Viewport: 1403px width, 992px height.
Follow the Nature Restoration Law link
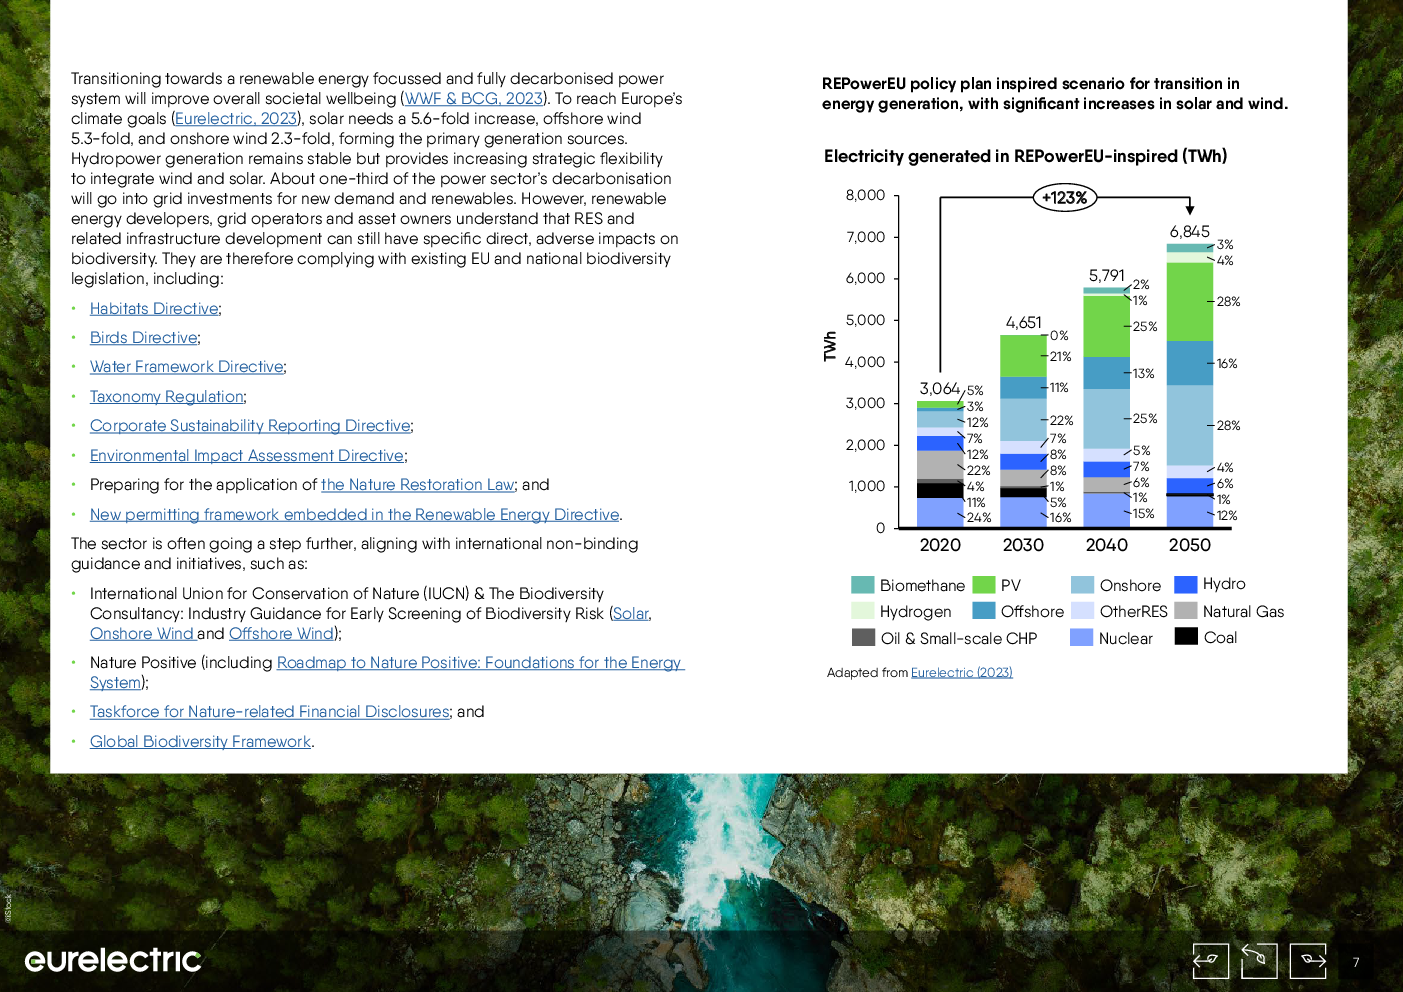point(418,485)
